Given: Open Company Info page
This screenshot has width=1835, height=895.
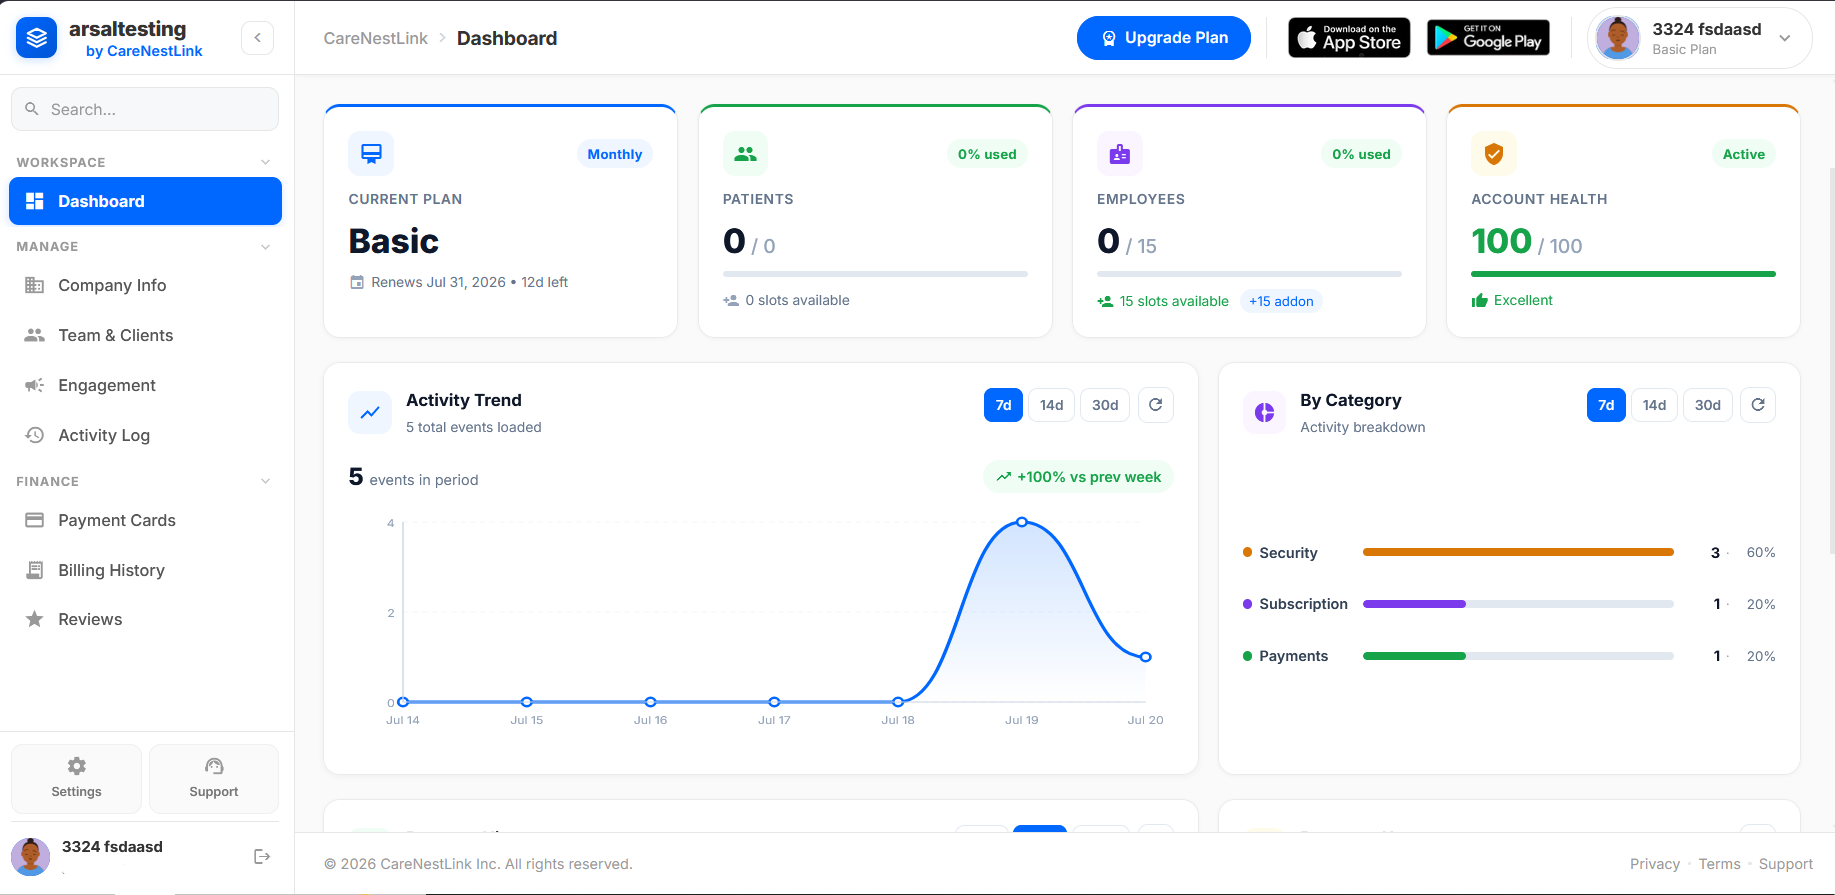Looking at the screenshot, I should tap(145, 285).
